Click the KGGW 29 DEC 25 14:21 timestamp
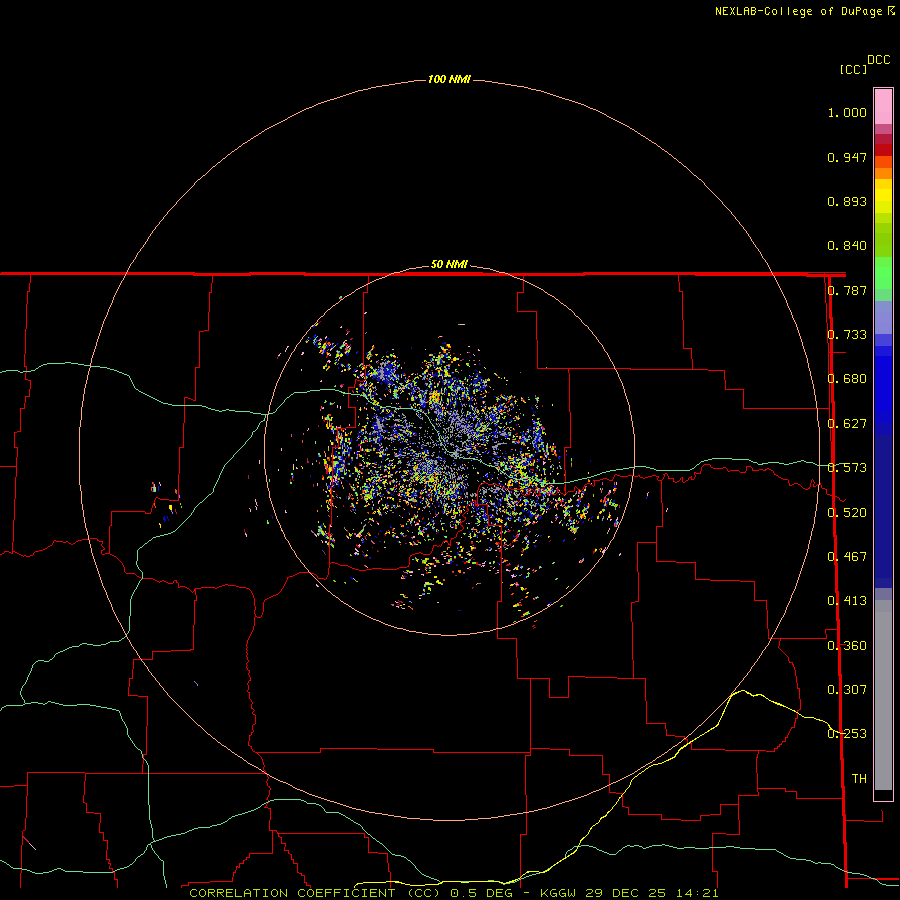 click(629, 893)
